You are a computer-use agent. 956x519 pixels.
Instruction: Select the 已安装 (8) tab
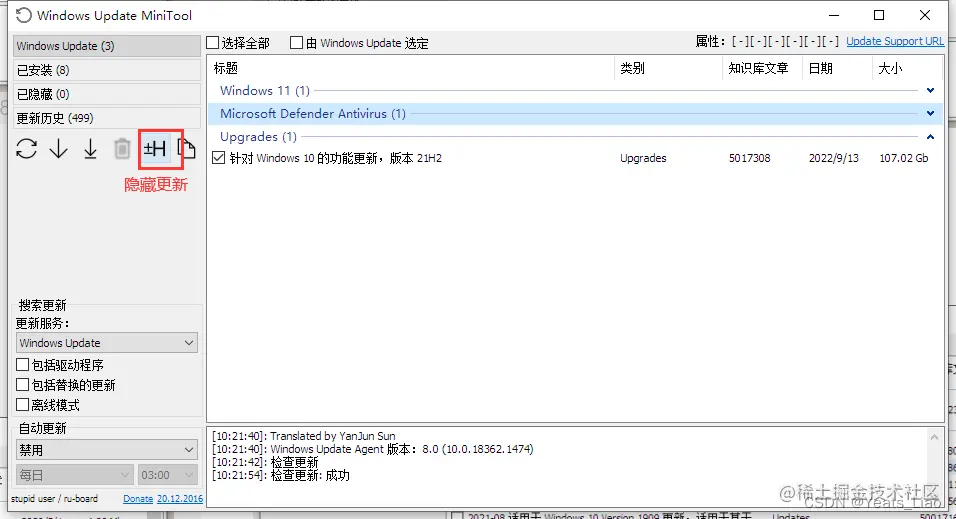tap(107, 70)
